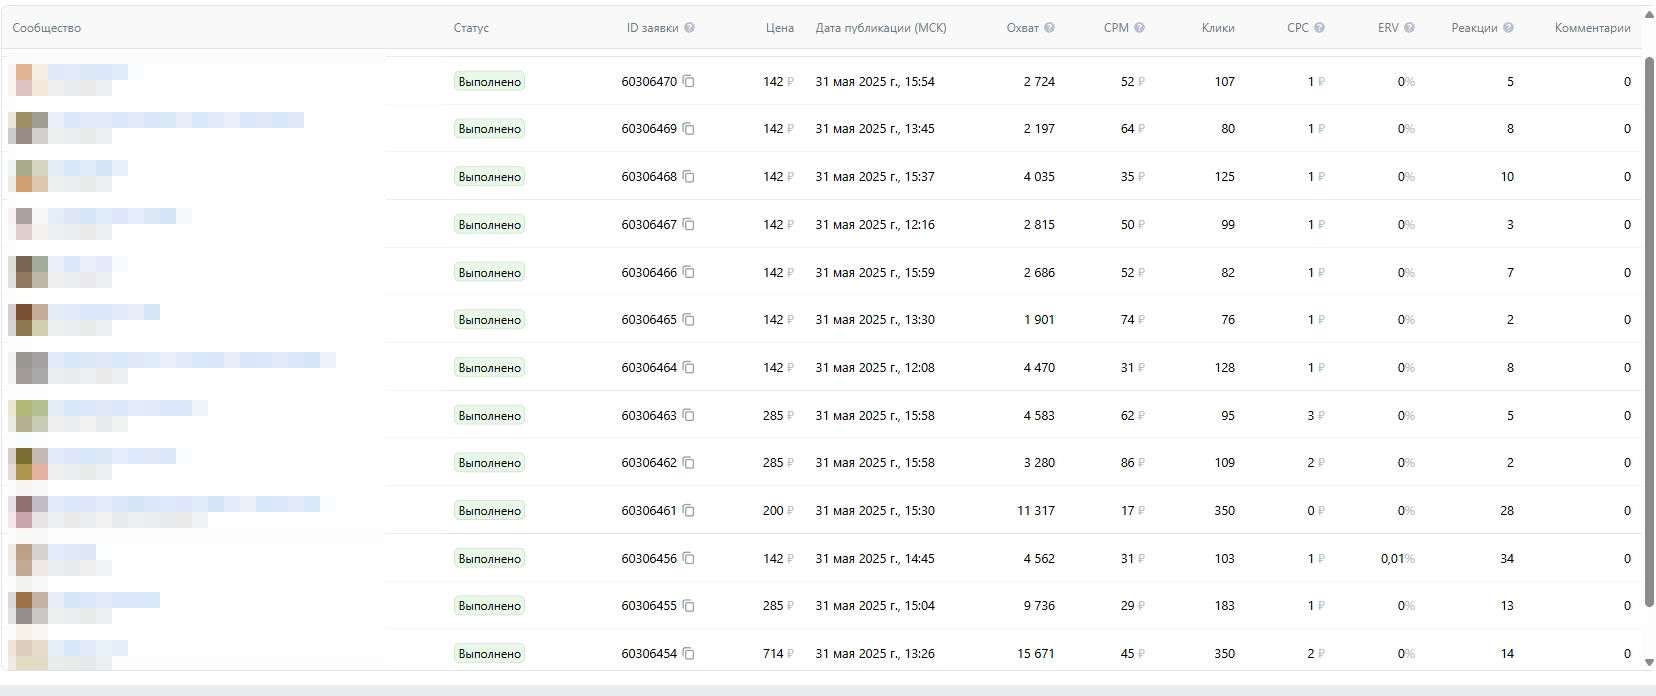Click help icon beside Реакции header
1656x696 pixels.
[x=1508, y=28]
